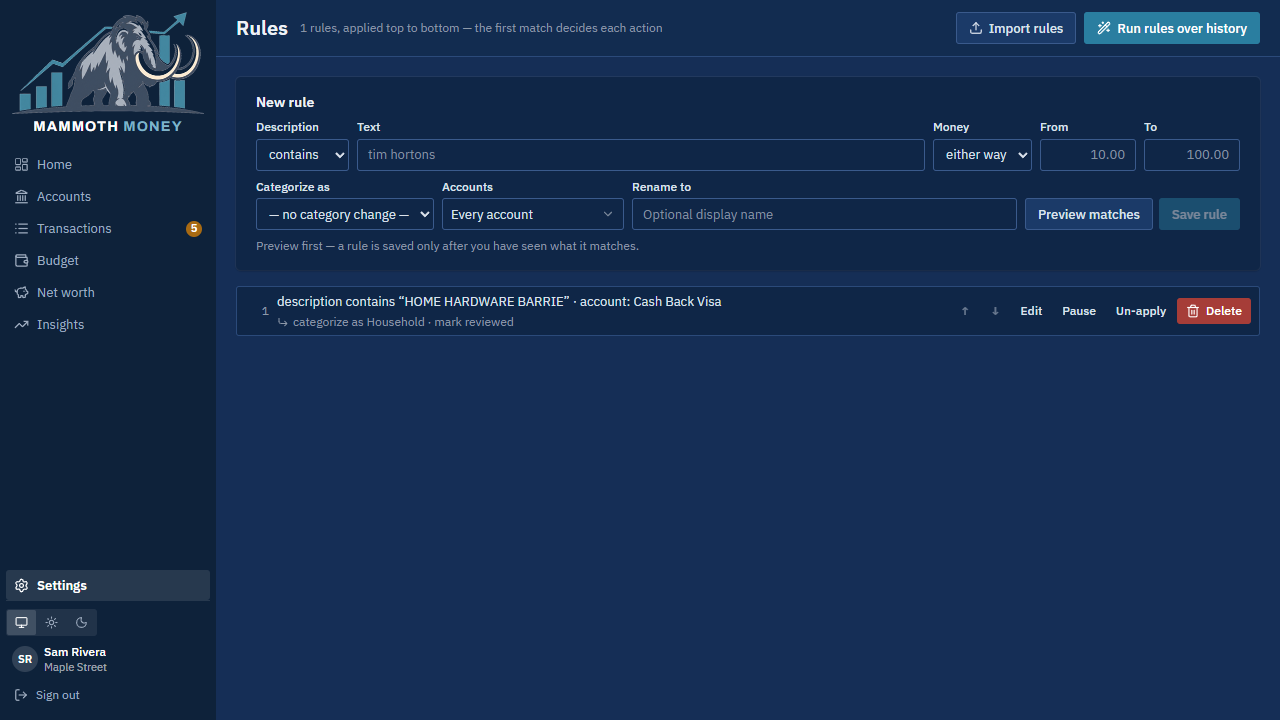This screenshot has width=1280, height=720.
Task: Switch to dark theme
Action: pyautogui.click(x=82, y=622)
